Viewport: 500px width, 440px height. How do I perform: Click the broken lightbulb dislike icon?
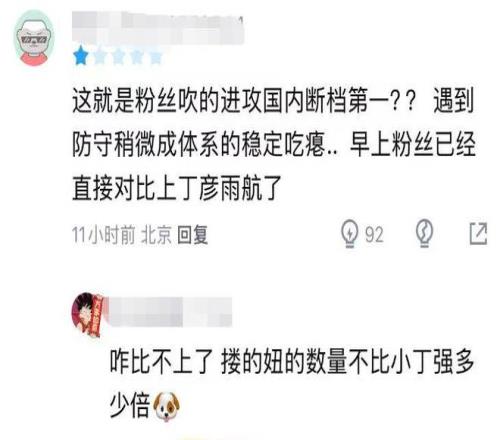[424, 233]
